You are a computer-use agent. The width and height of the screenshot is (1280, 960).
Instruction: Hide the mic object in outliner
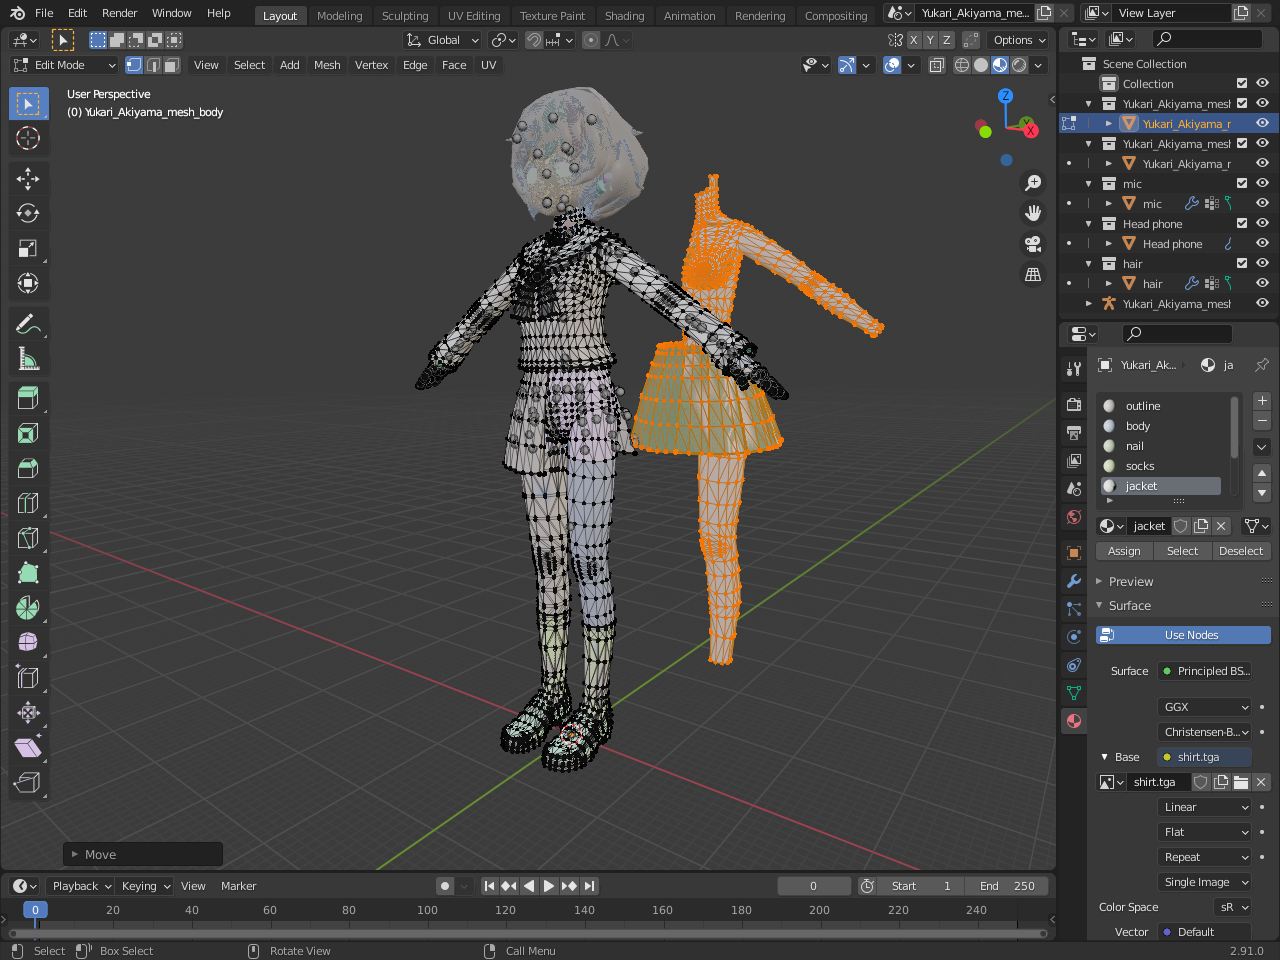click(x=1262, y=204)
